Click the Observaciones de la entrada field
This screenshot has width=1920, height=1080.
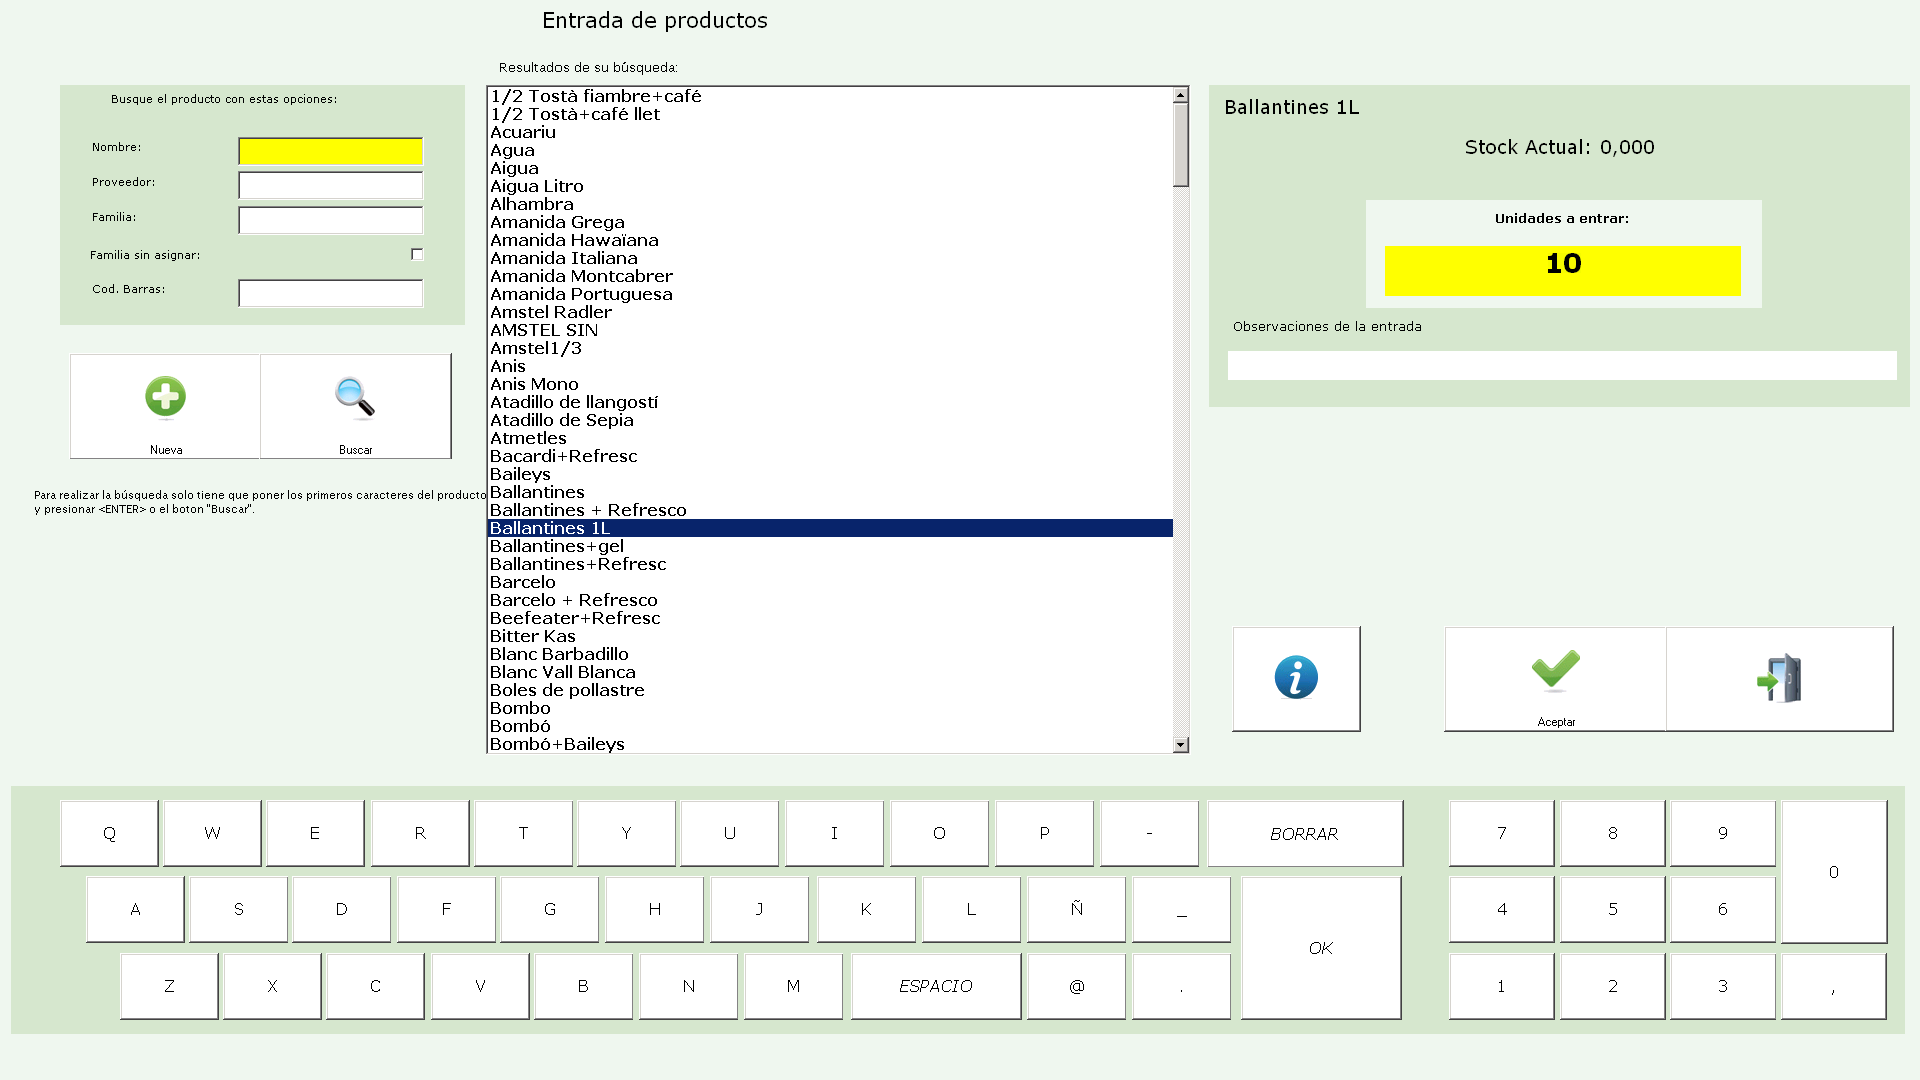click(x=1561, y=365)
